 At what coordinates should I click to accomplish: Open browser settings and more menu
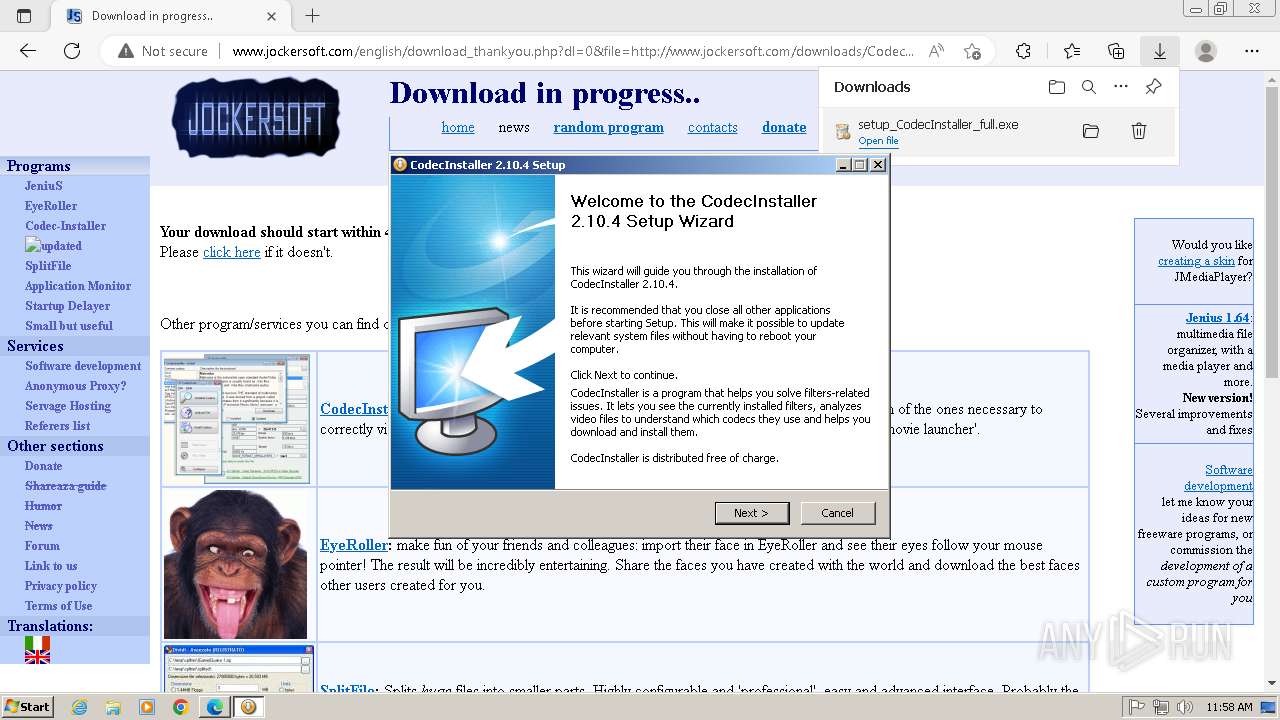1252,51
